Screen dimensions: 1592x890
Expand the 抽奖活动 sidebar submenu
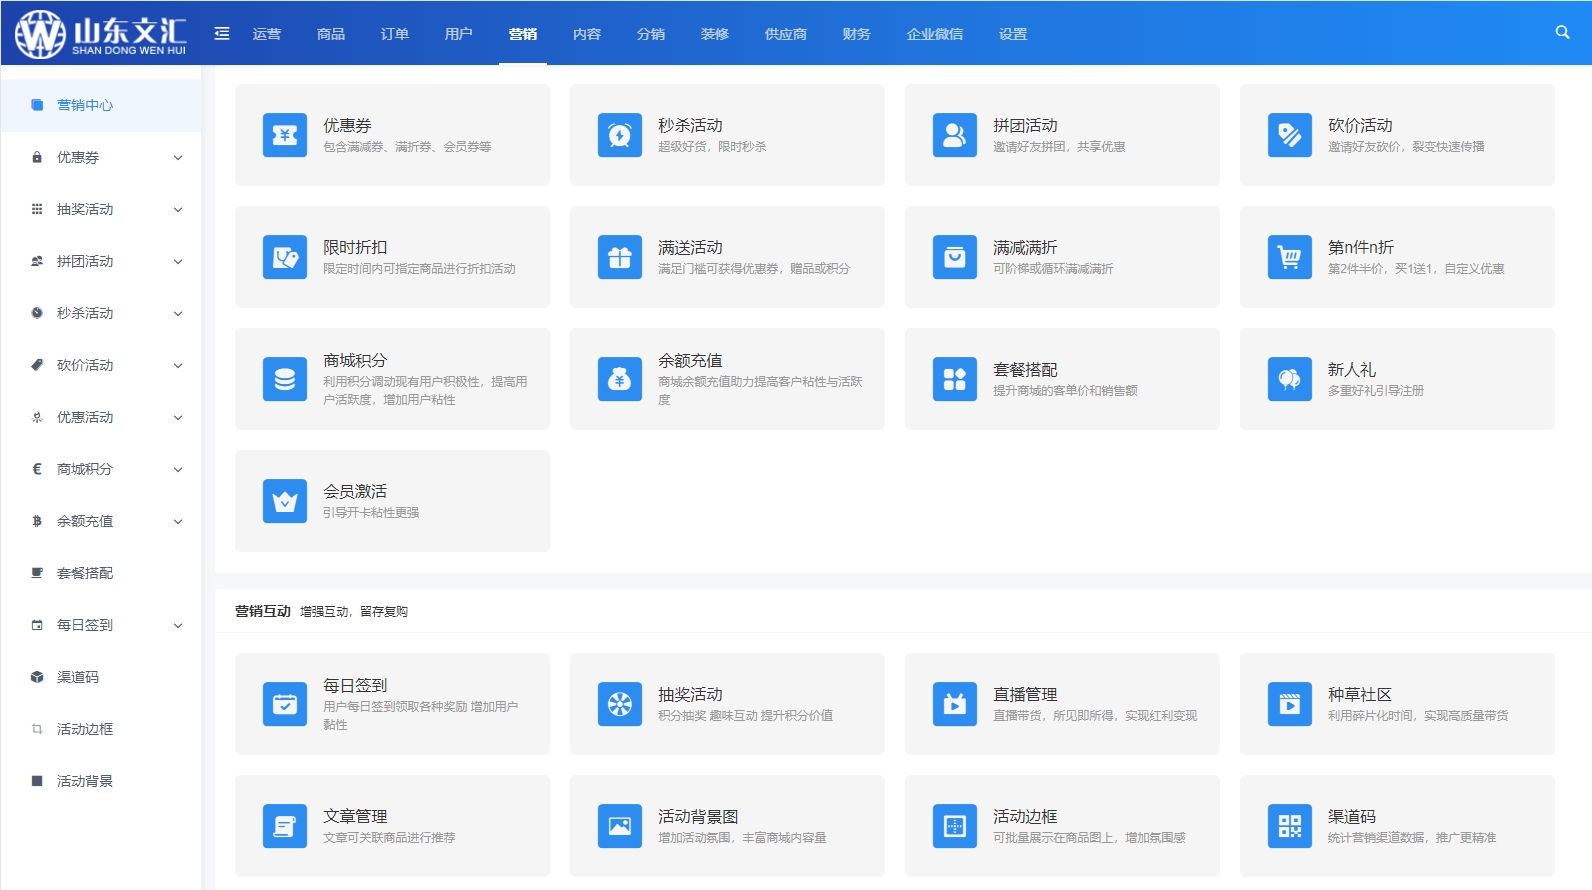click(178, 209)
